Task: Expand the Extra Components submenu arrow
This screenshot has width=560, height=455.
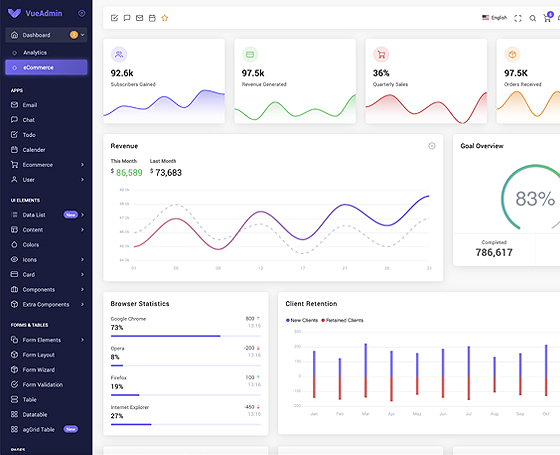Action: (x=82, y=304)
